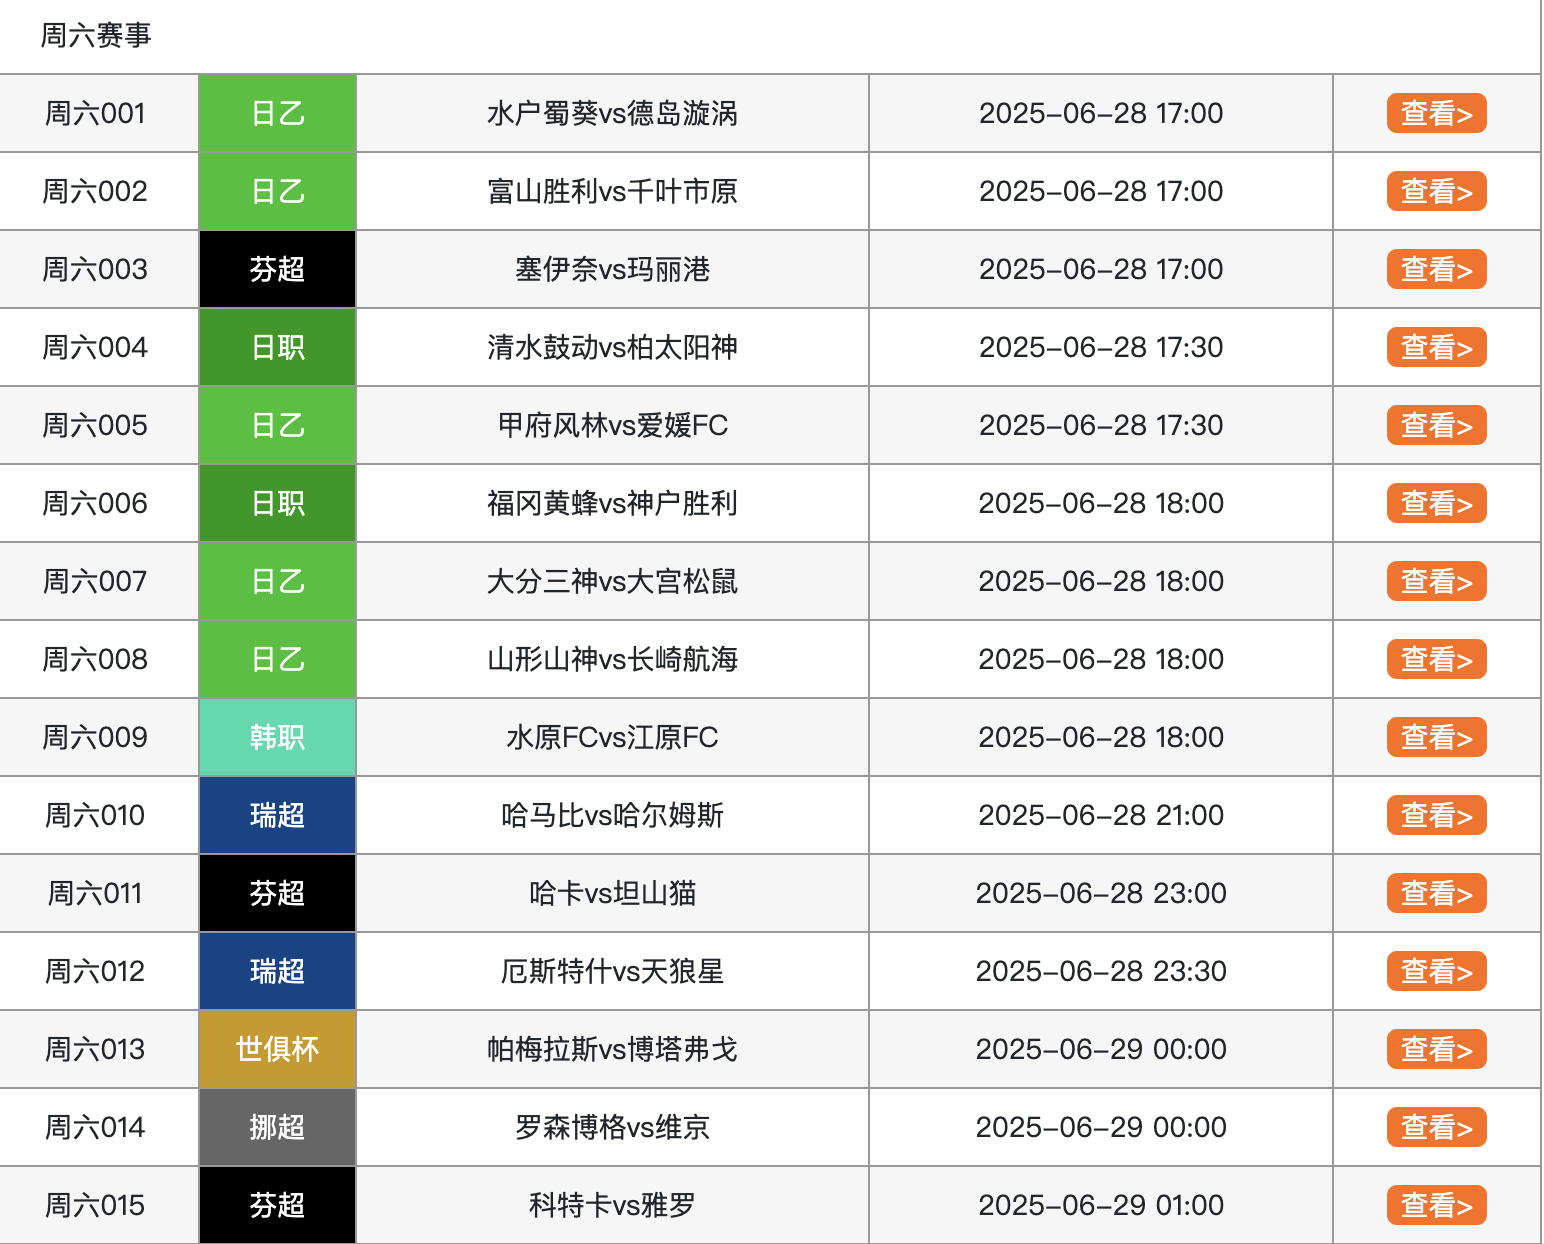Click the 日职 league tag in 周六004 row
The height and width of the screenshot is (1244, 1544).
277,347
